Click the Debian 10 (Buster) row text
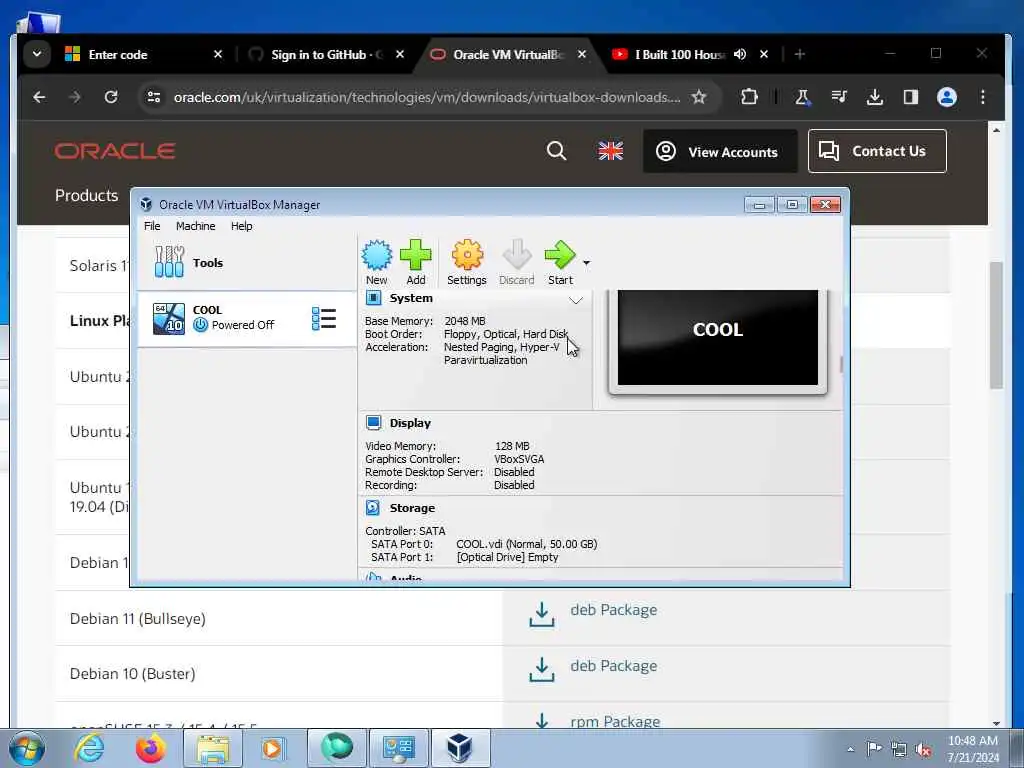 tap(133, 674)
